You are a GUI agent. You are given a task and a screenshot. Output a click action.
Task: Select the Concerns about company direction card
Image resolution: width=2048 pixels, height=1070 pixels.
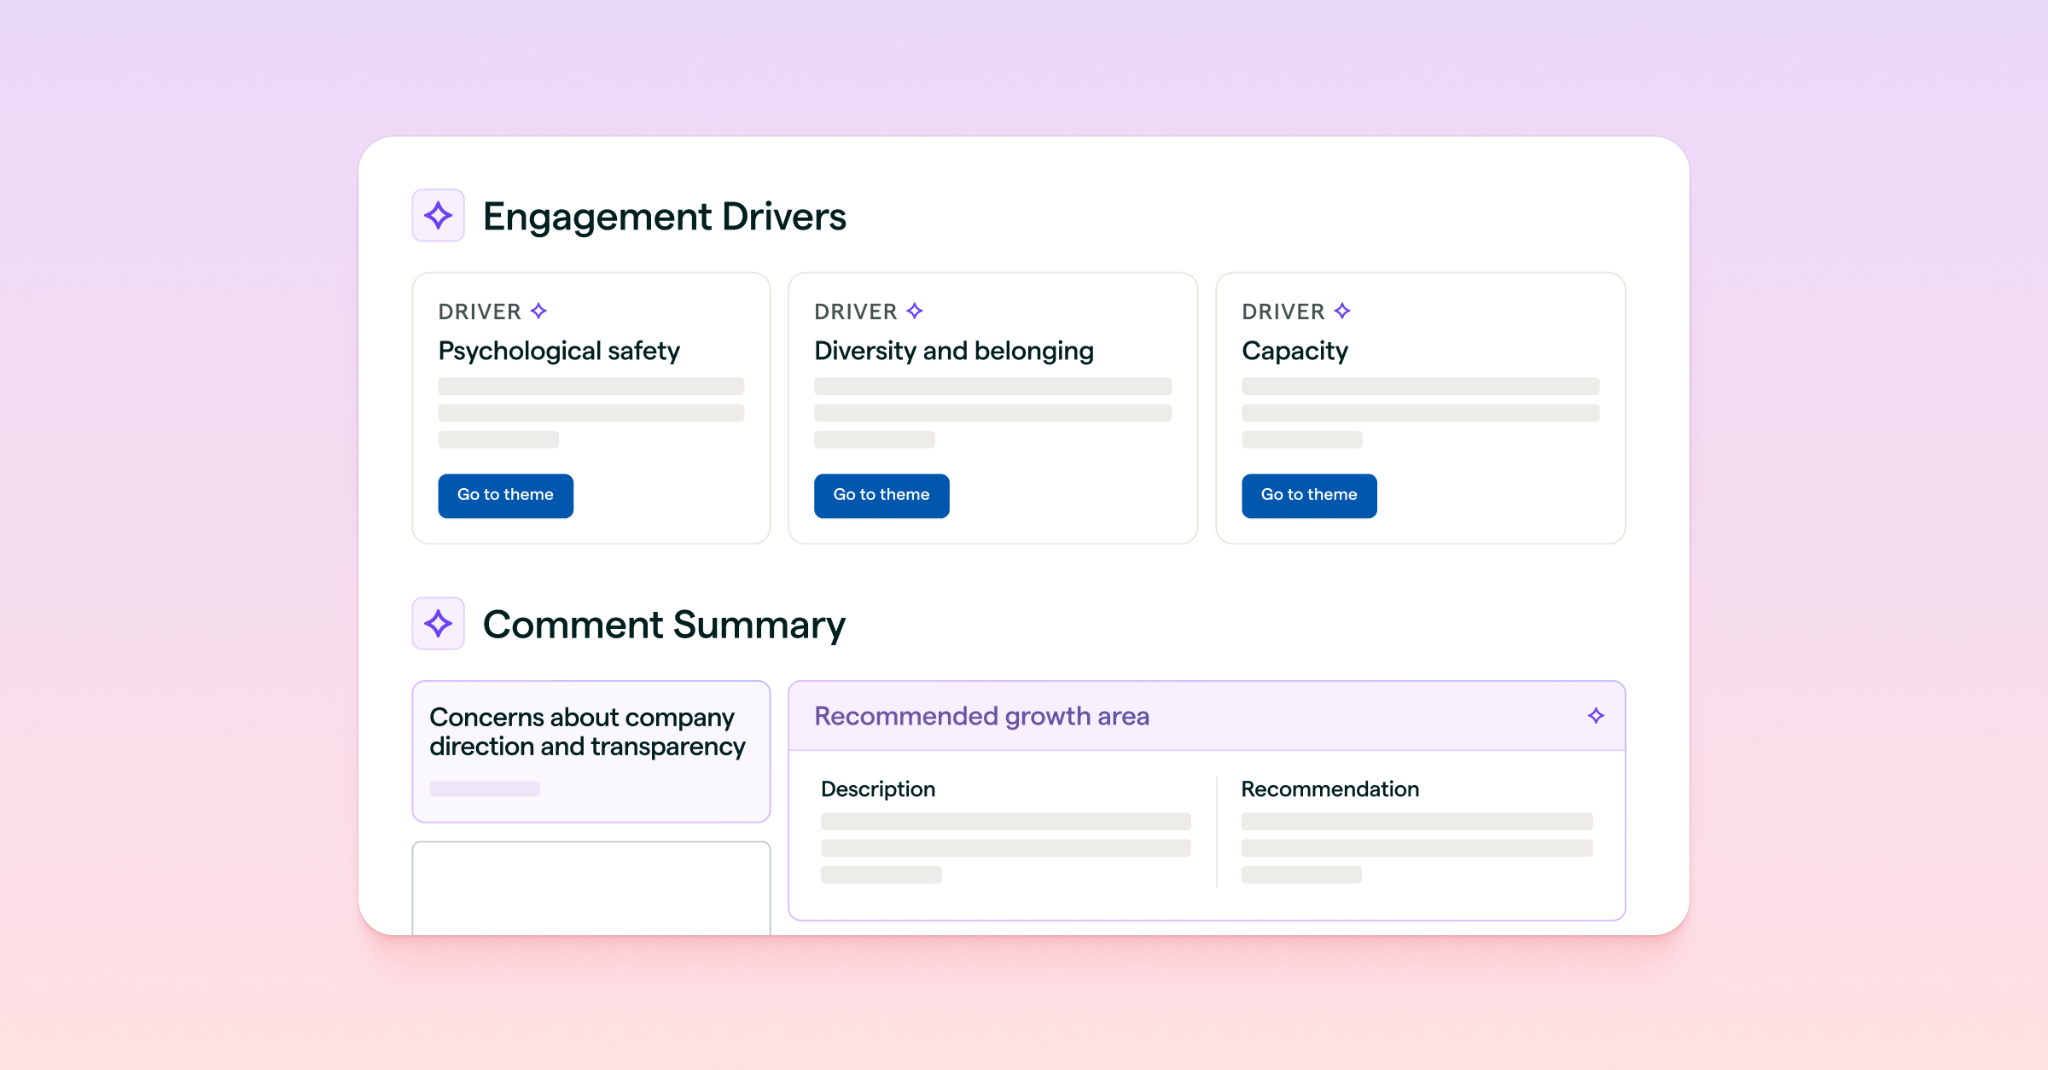coord(591,752)
